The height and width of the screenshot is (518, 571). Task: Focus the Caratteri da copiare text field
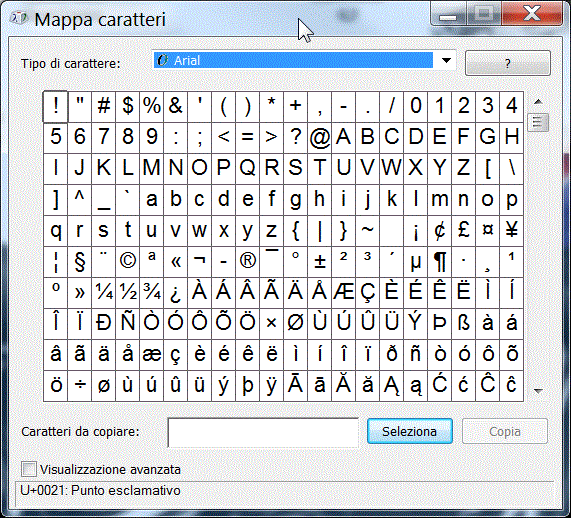click(x=263, y=432)
